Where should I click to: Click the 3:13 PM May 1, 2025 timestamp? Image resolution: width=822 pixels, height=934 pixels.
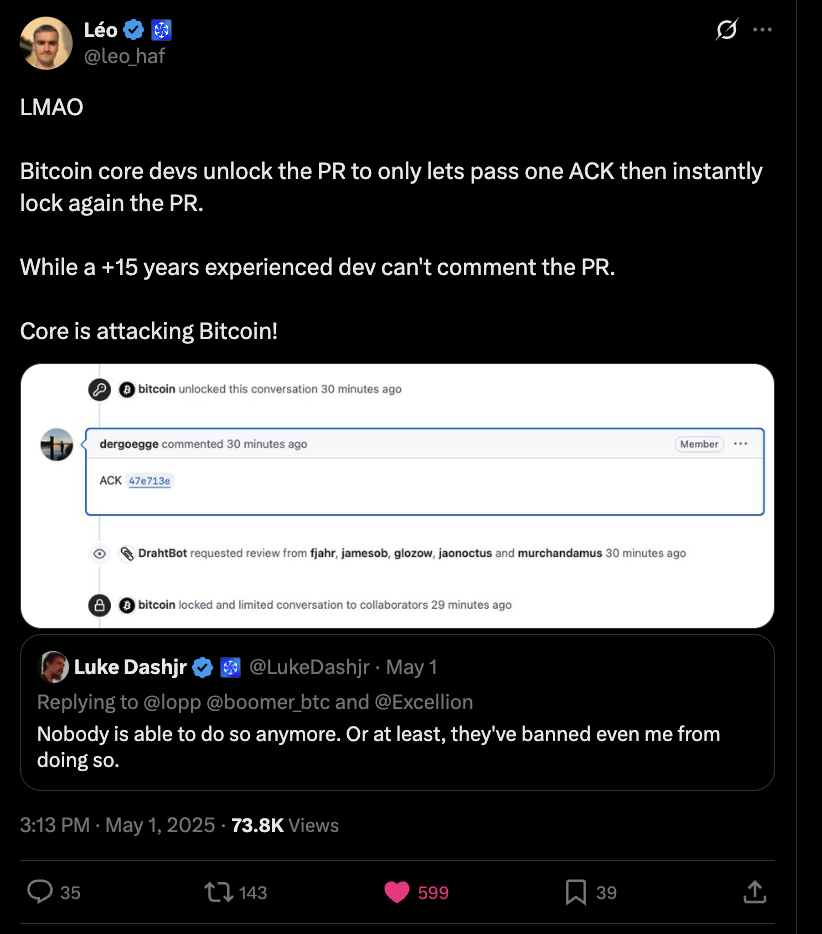click(x=117, y=825)
